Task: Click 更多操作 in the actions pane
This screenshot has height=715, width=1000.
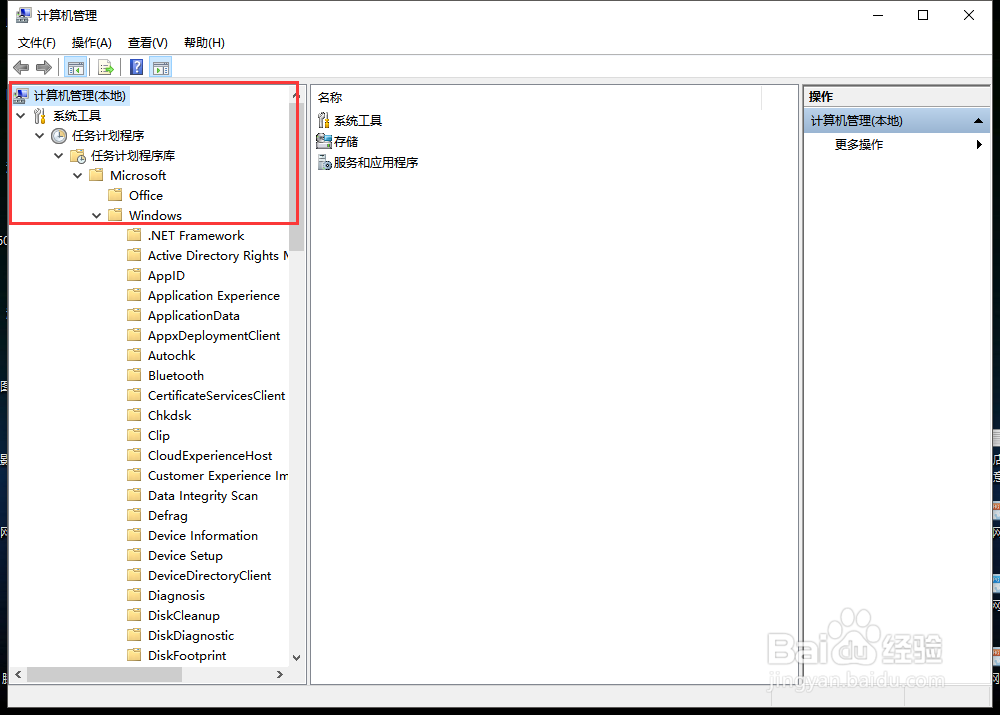Action: point(859,145)
